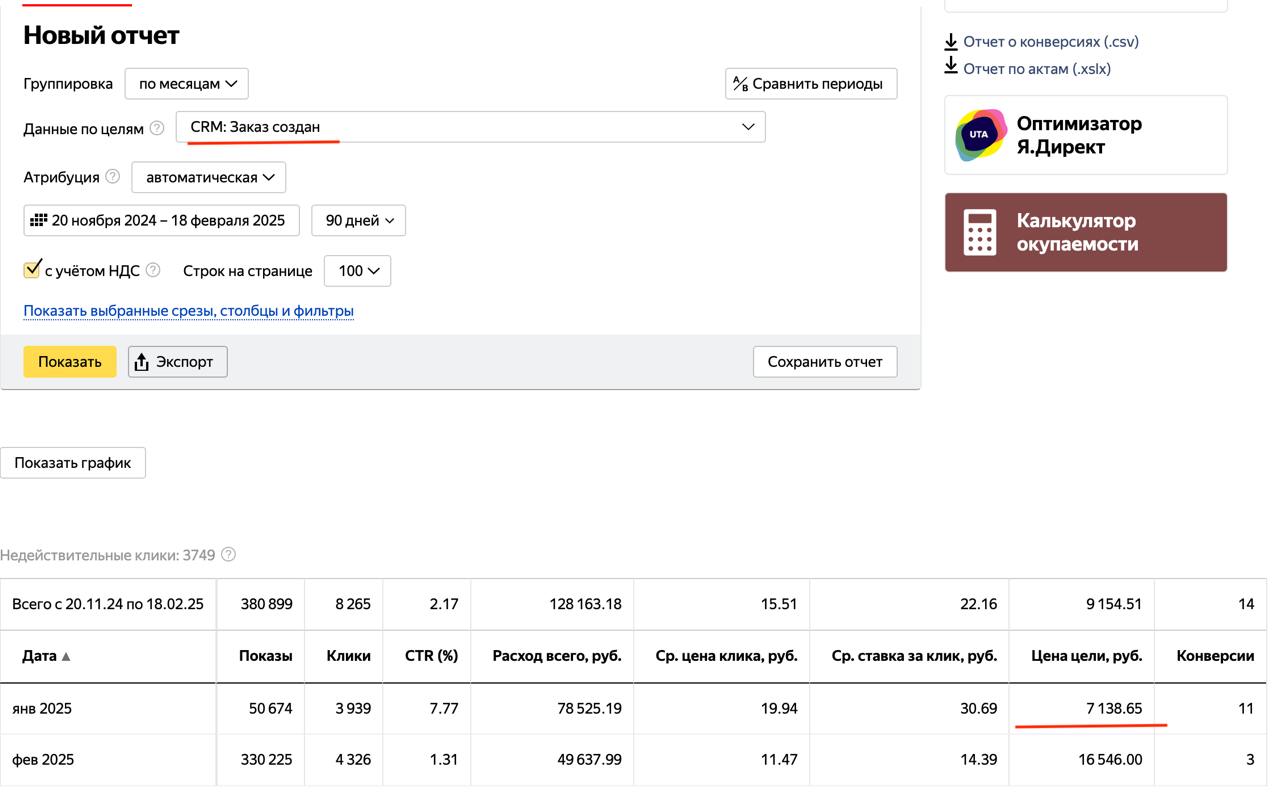
Task: Open the автоматическая attribution dropdown
Action: click(209, 177)
